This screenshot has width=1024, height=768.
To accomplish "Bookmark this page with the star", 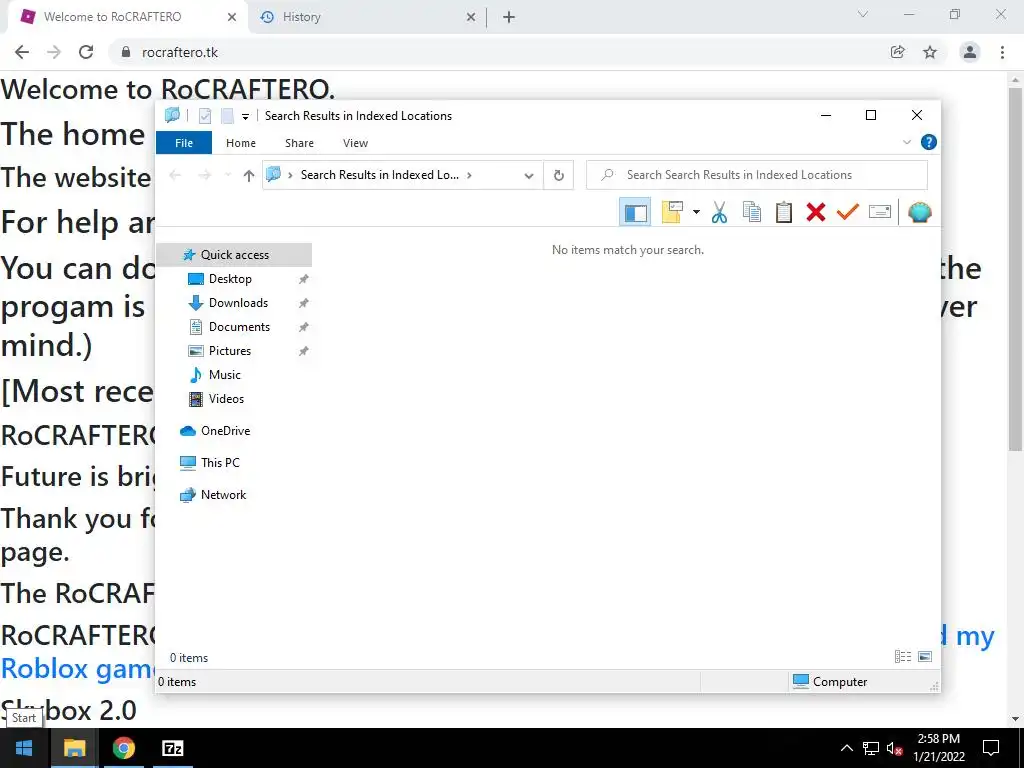I will coord(930,52).
